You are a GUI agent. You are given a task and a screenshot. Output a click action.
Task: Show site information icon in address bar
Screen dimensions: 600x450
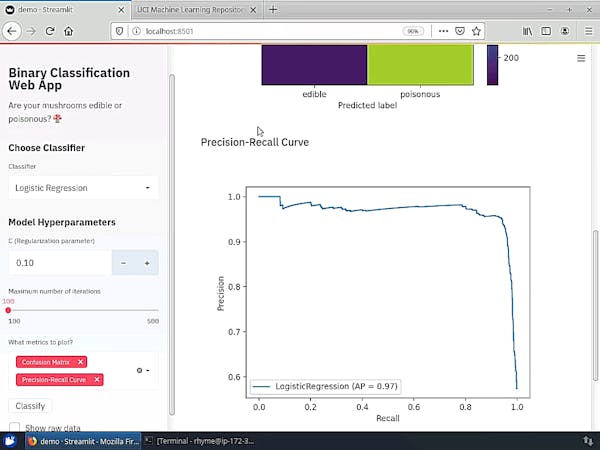[x=136, y=31]
